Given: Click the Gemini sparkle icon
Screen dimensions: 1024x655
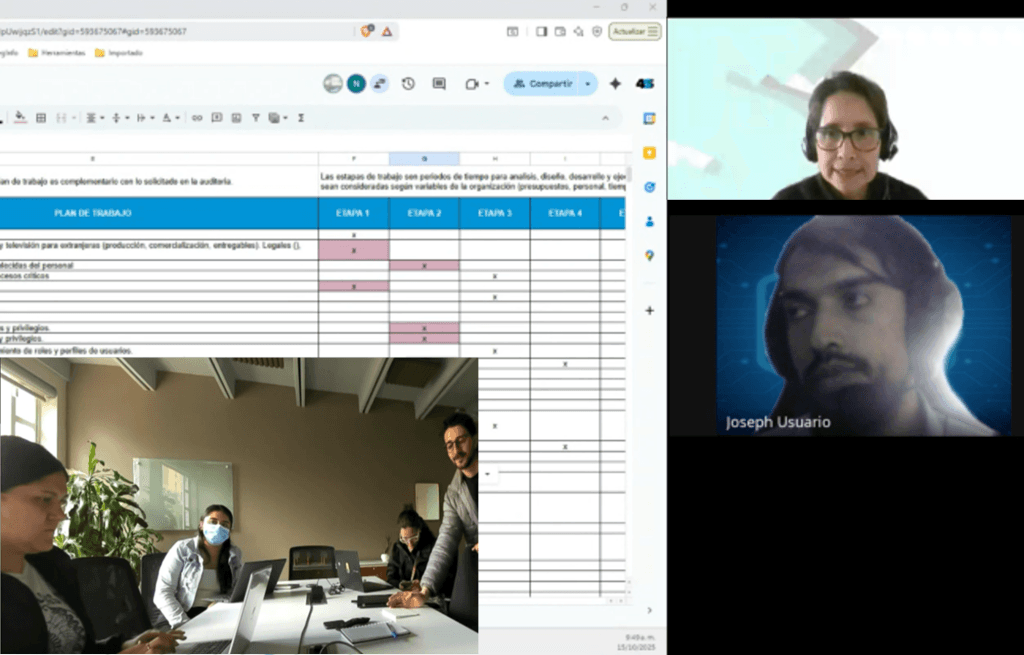Looking at the screenshot, I should pyautogui.click(x=615, y=84).
